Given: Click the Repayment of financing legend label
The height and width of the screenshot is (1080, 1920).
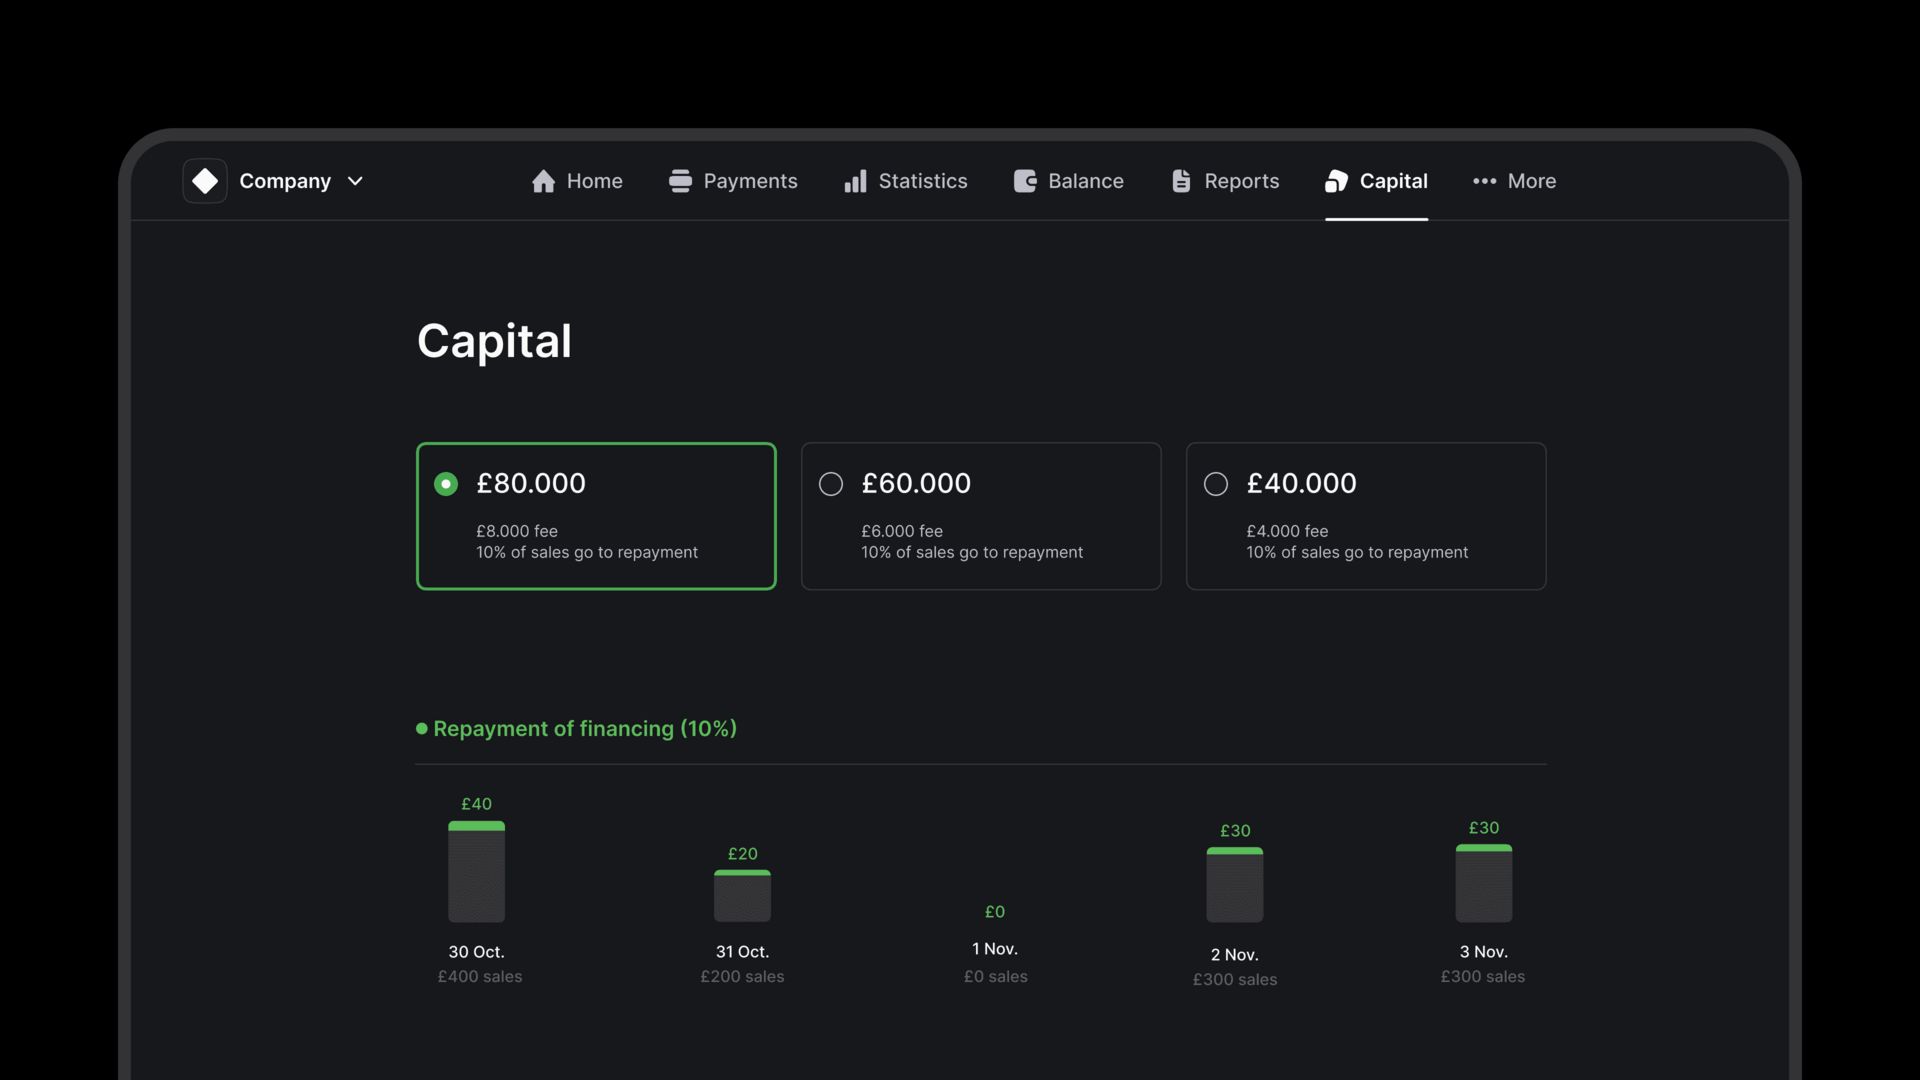Looking at the screenshot, I should point(584,729).
